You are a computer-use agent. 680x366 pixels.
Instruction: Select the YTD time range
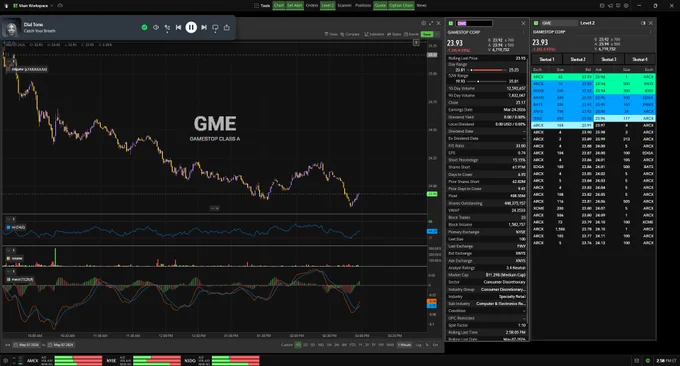click(352, 345)
